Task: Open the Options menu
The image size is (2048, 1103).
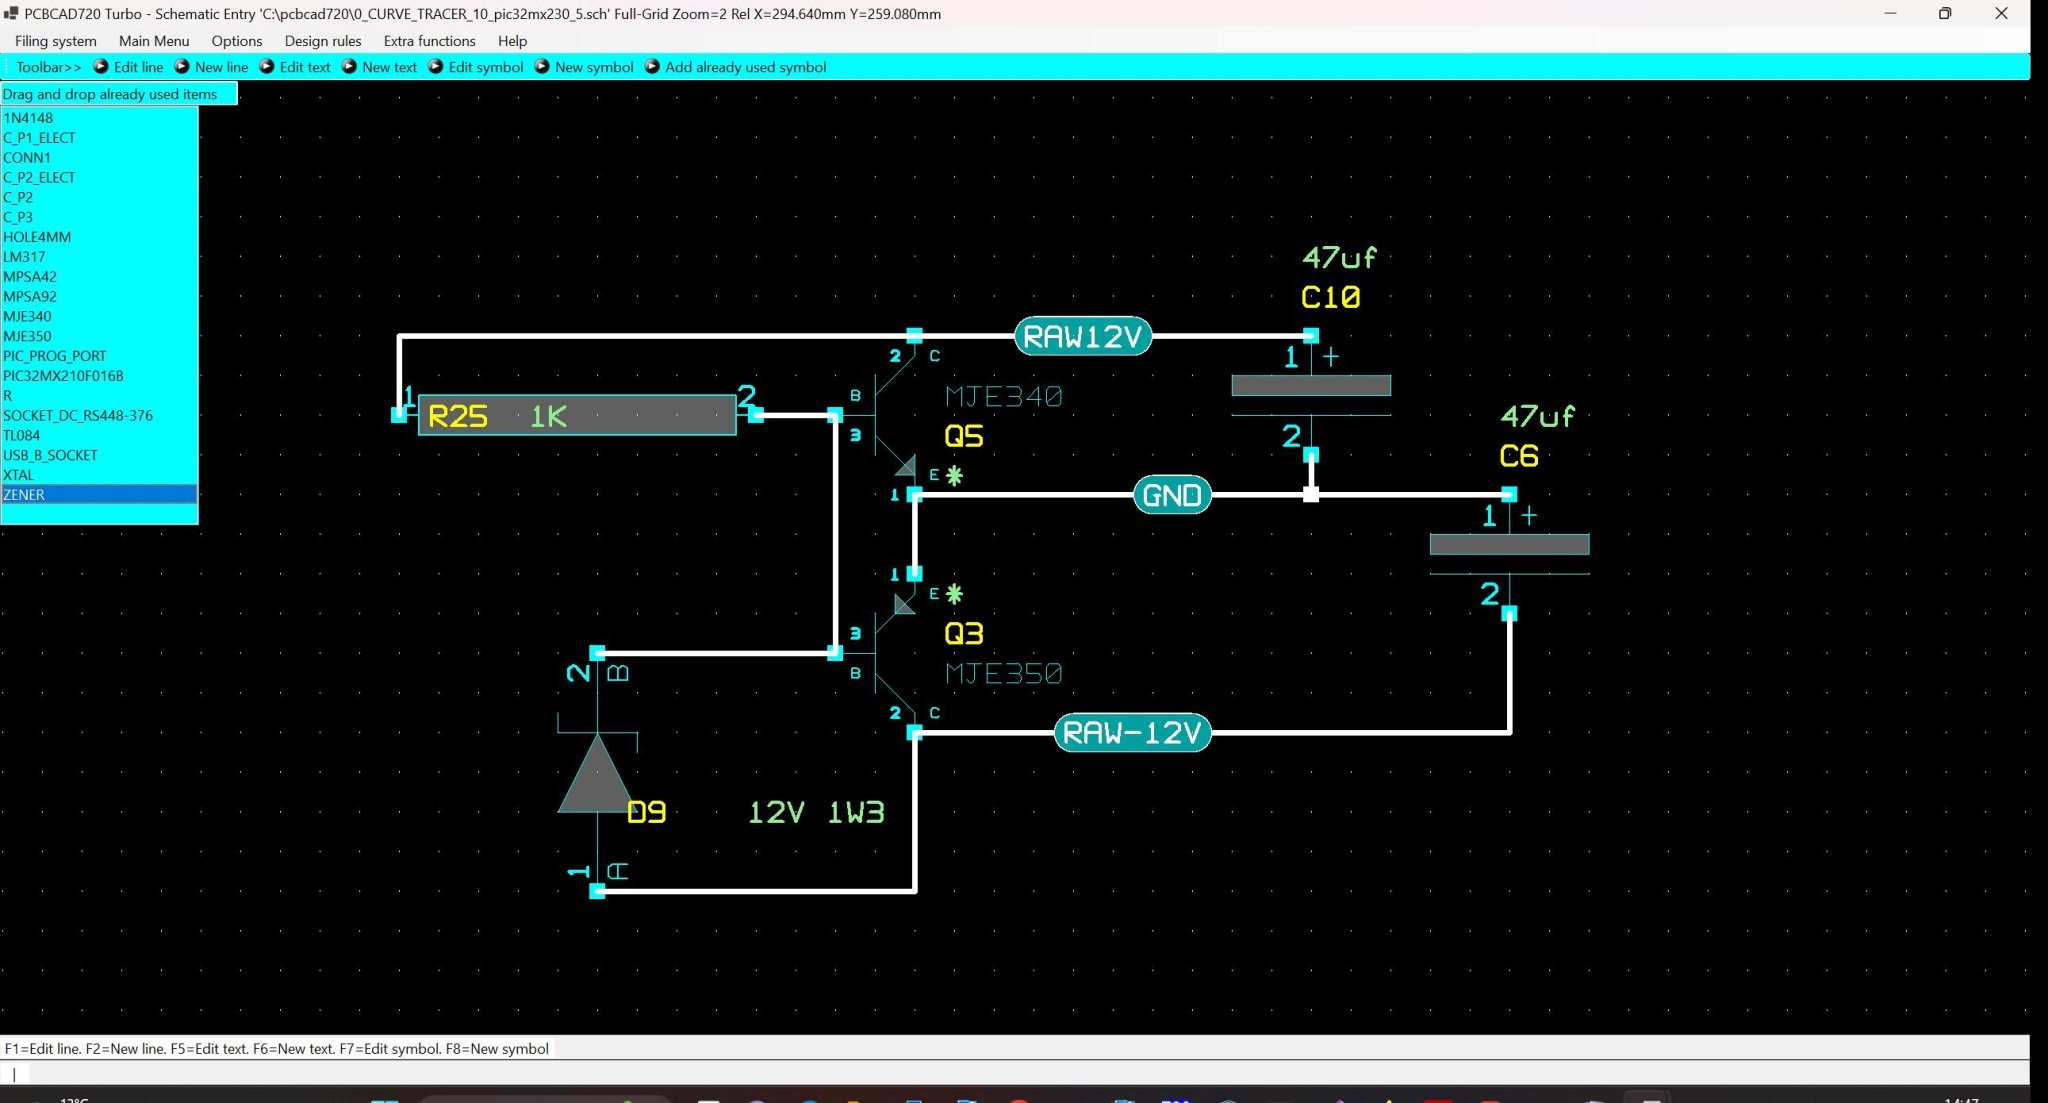Action: (237, 41)
